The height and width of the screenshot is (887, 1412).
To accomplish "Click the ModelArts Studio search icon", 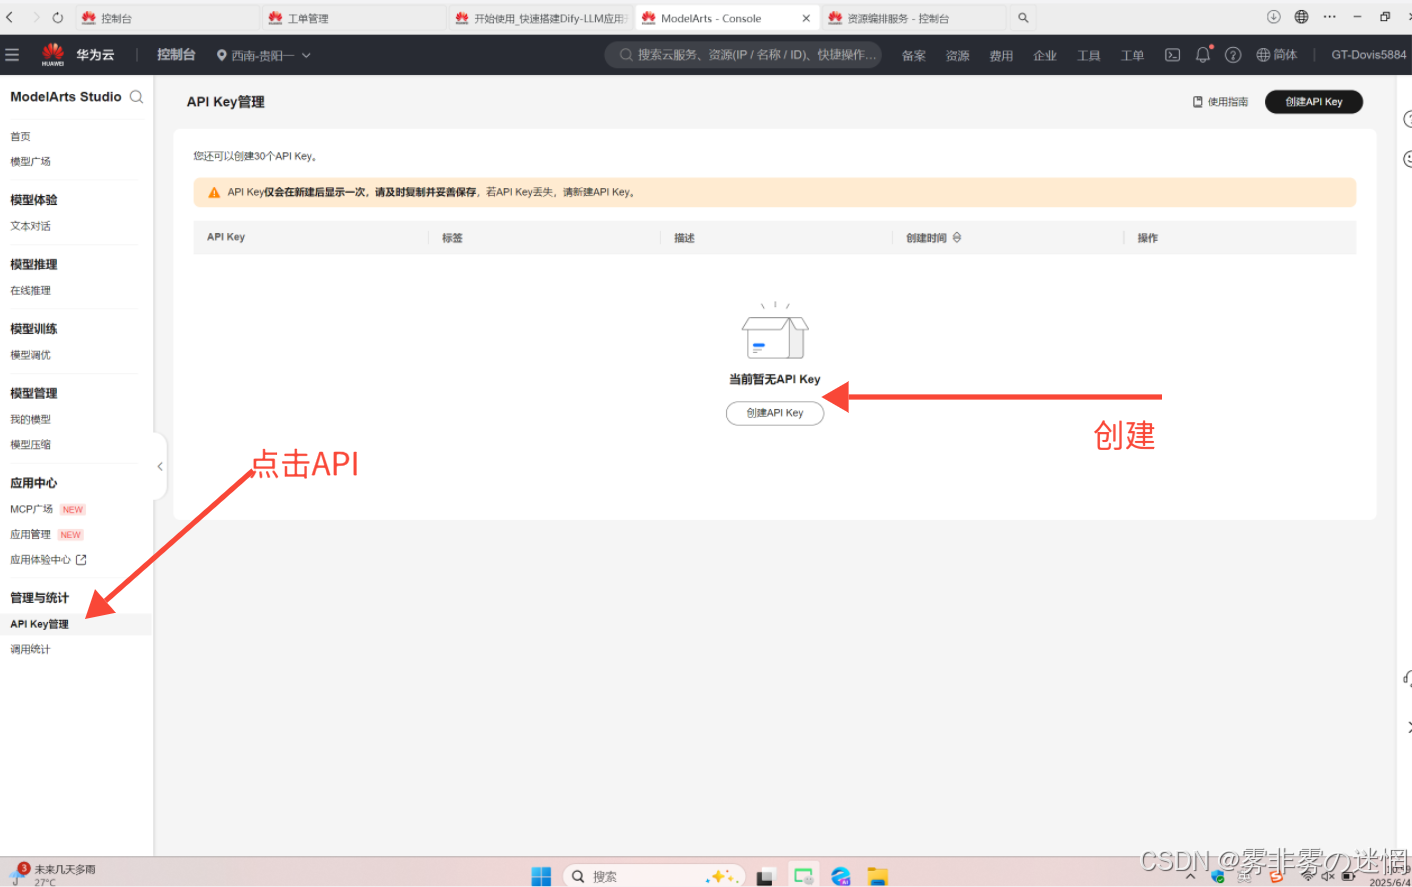I will pos(136,97).
